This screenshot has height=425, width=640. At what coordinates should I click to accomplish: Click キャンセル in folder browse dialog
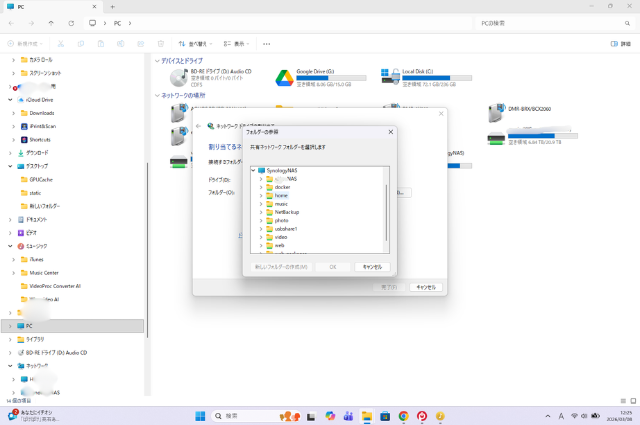tap(372, 267)
